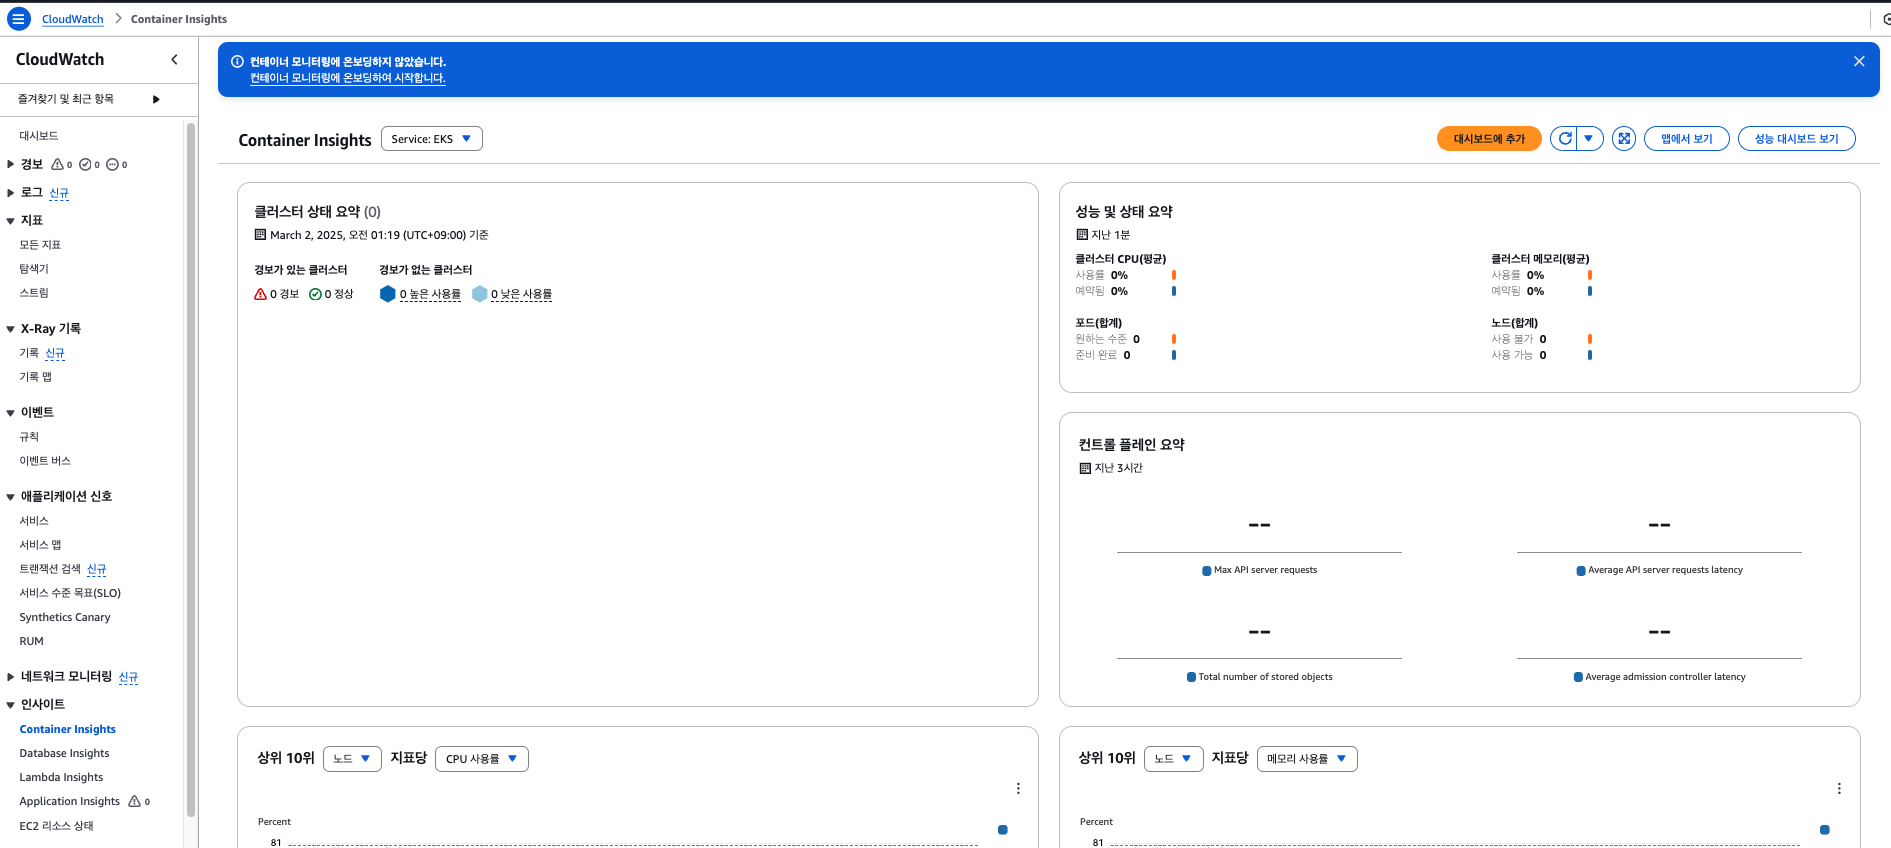
Task: Open the hamburger navigation menu icon
Action: (18, 19)
